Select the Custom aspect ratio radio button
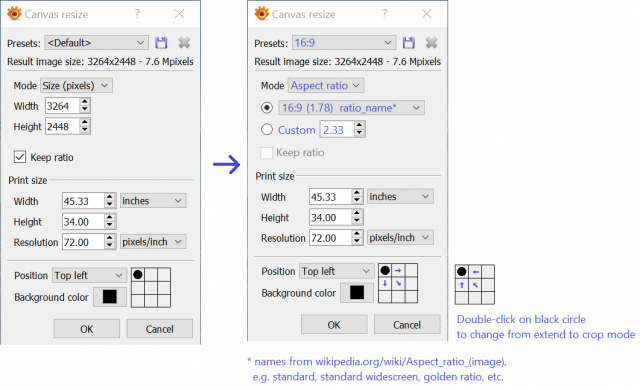Viewport: 640px width, 390px height. click(267, 130)
